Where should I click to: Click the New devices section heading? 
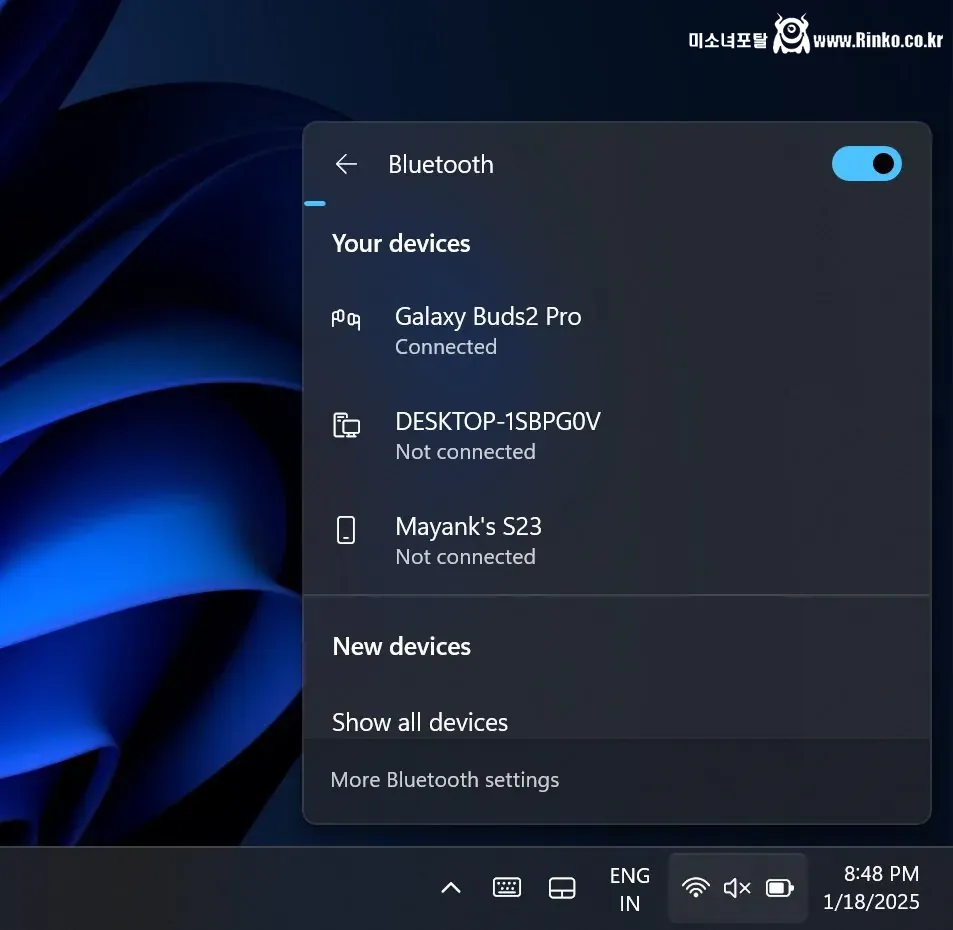tap(401, 647)
